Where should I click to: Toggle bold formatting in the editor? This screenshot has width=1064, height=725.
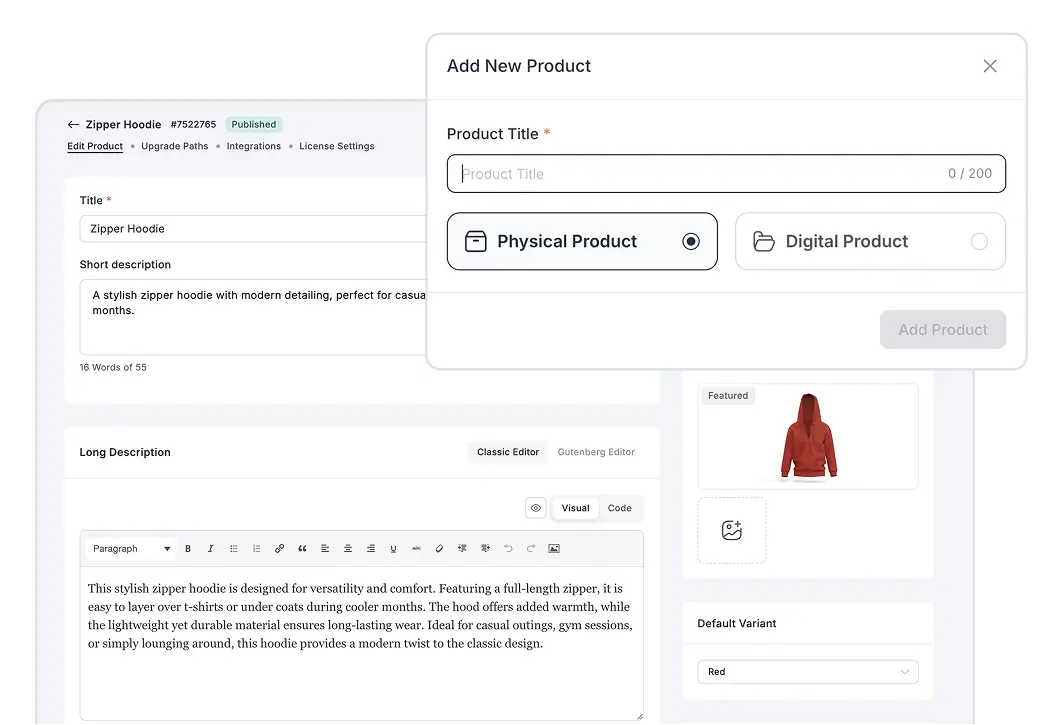[x=188, y=548]
